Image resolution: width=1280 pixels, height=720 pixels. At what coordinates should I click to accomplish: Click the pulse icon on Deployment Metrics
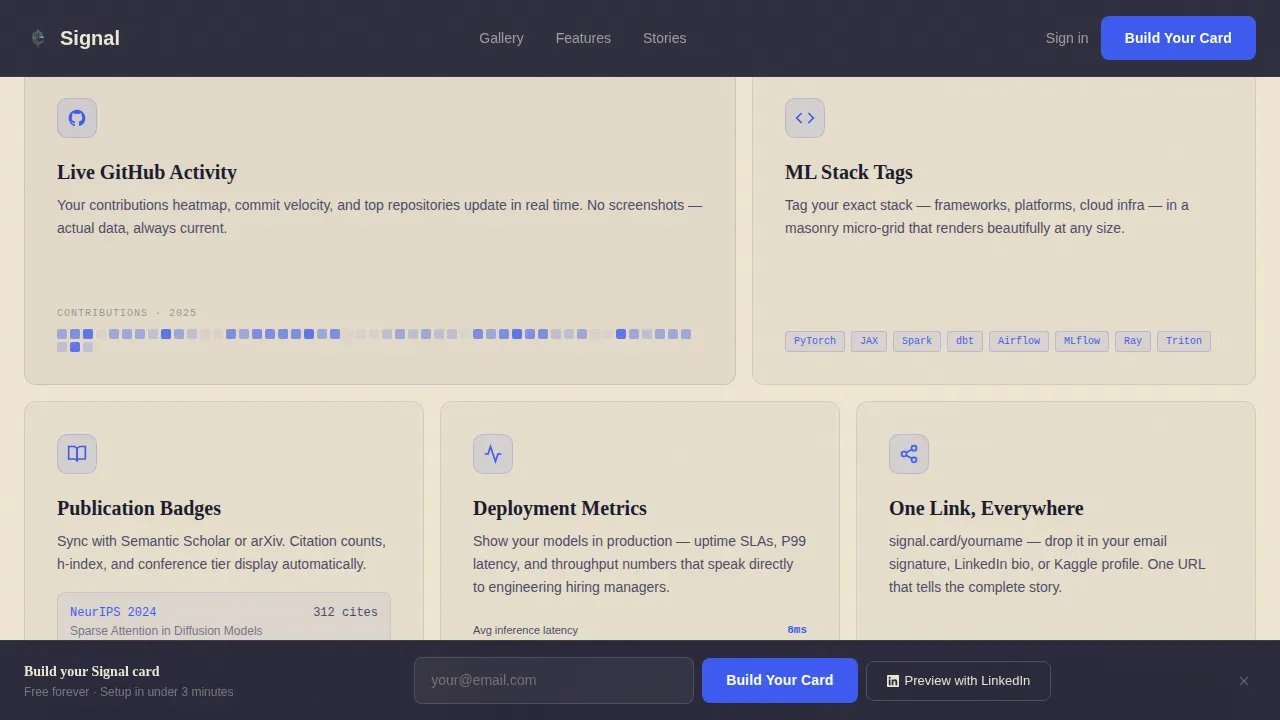click(493, 454)
